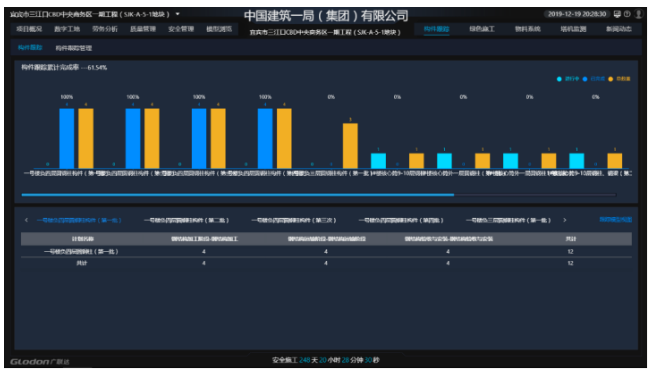Select plan tab ending (第二批)

pos(186,220)
